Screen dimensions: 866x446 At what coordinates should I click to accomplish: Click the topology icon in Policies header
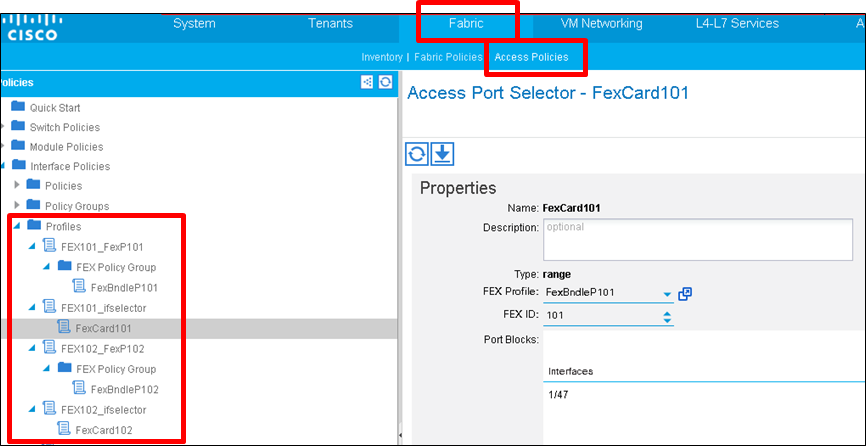pyautogui.click(x=367, y=82)
